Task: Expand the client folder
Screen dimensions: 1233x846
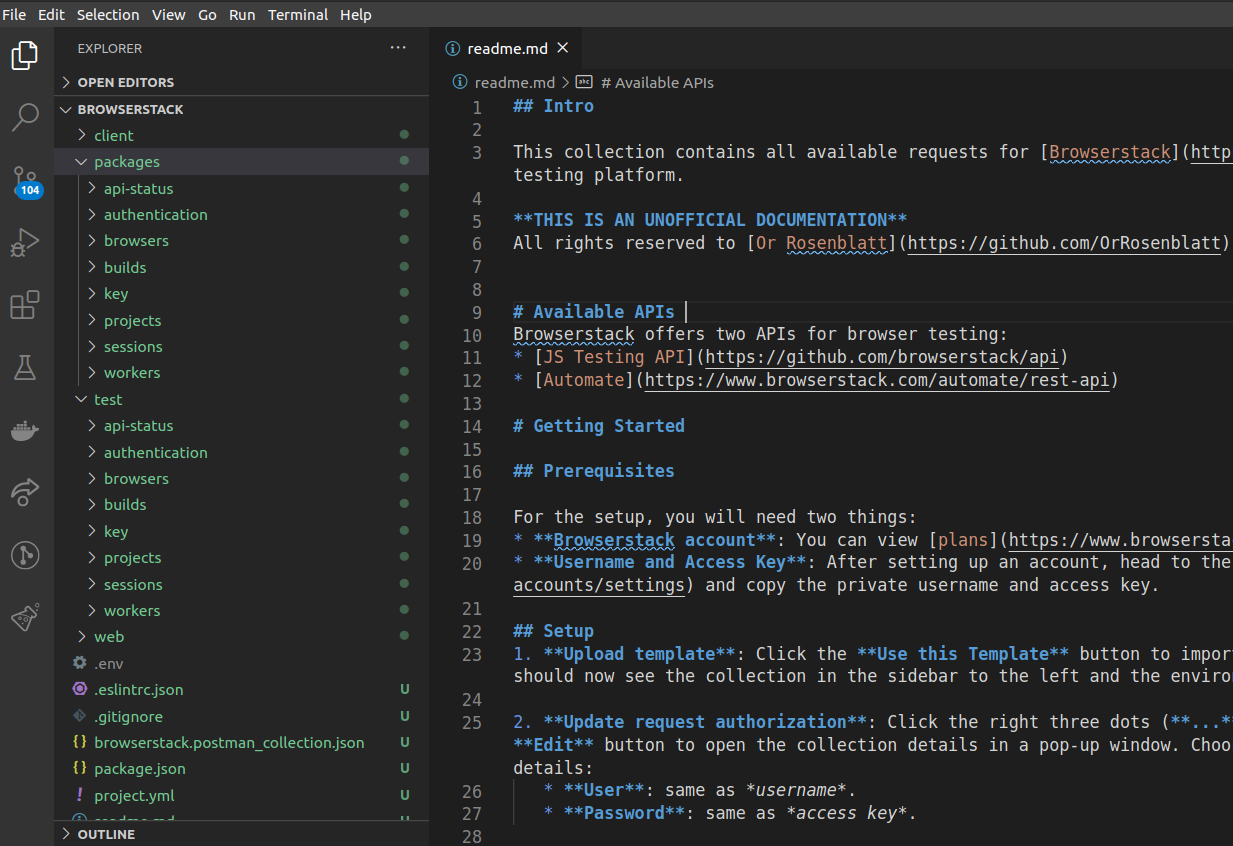Action: 113,135
